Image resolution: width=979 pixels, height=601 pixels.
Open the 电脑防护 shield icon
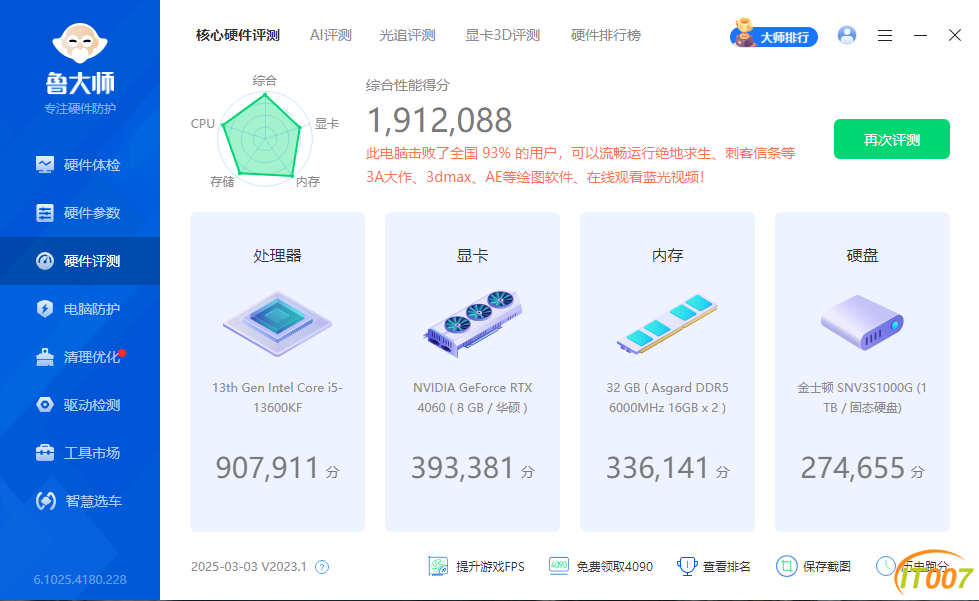pyautogui.click(x=45, y=309)
